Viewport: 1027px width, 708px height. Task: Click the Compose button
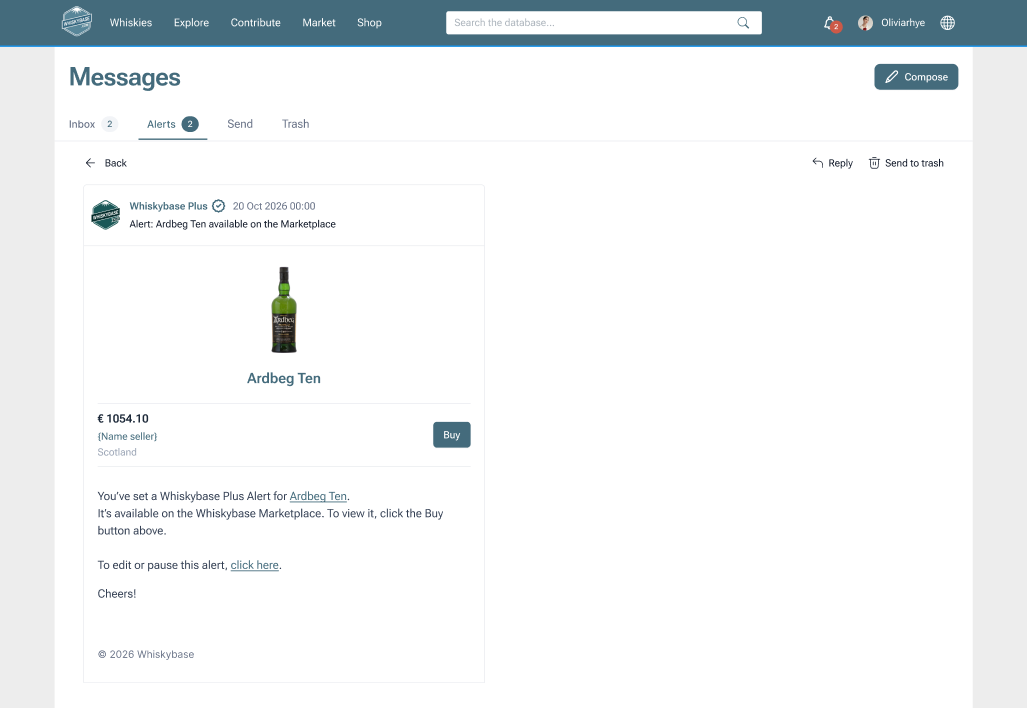916,77
